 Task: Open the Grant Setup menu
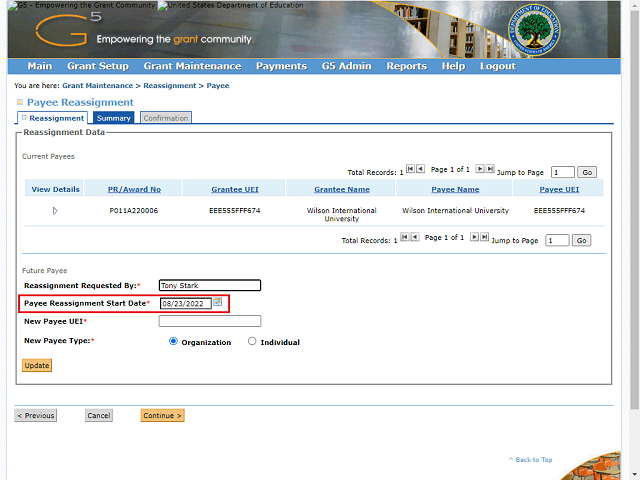[x=98, y=66]
